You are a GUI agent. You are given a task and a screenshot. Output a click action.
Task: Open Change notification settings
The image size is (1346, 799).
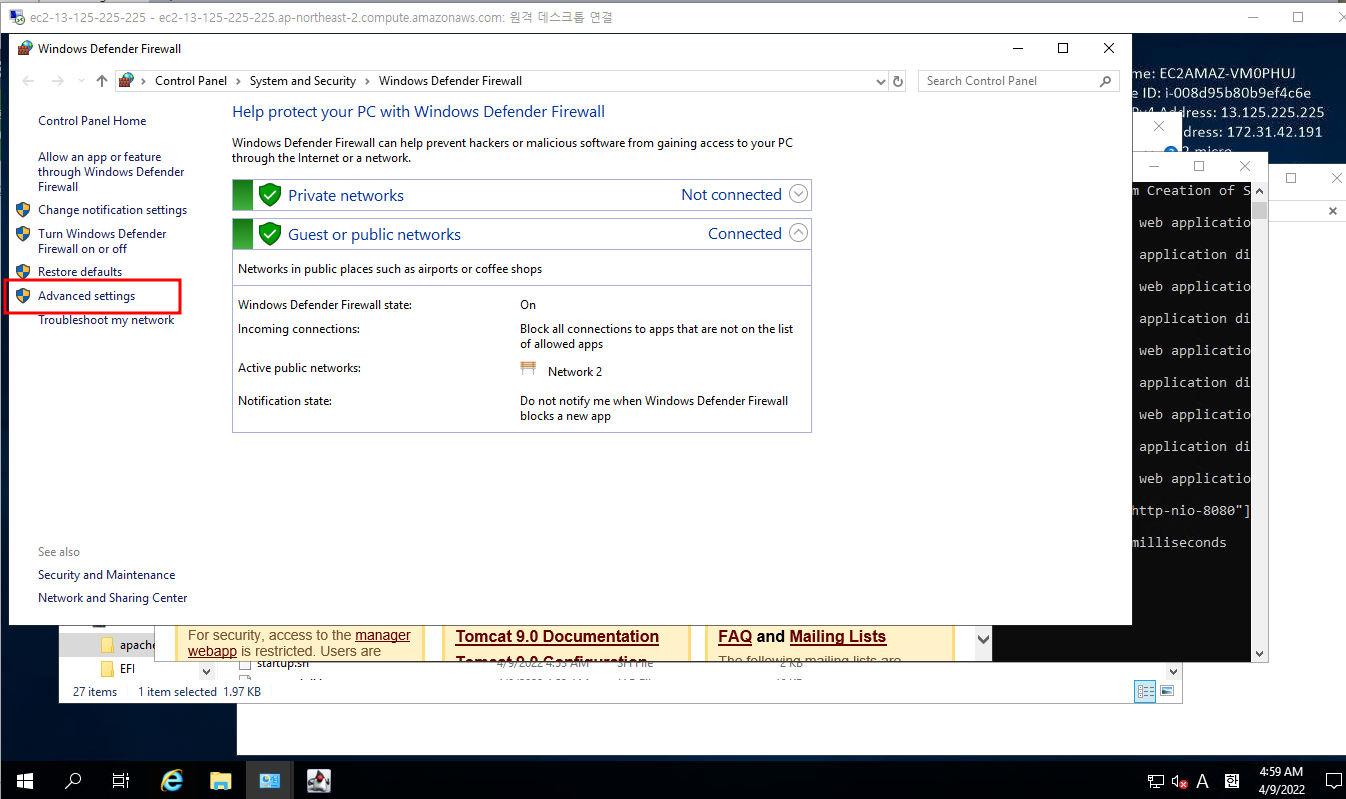pyautogui.click(x=112, y=210)
